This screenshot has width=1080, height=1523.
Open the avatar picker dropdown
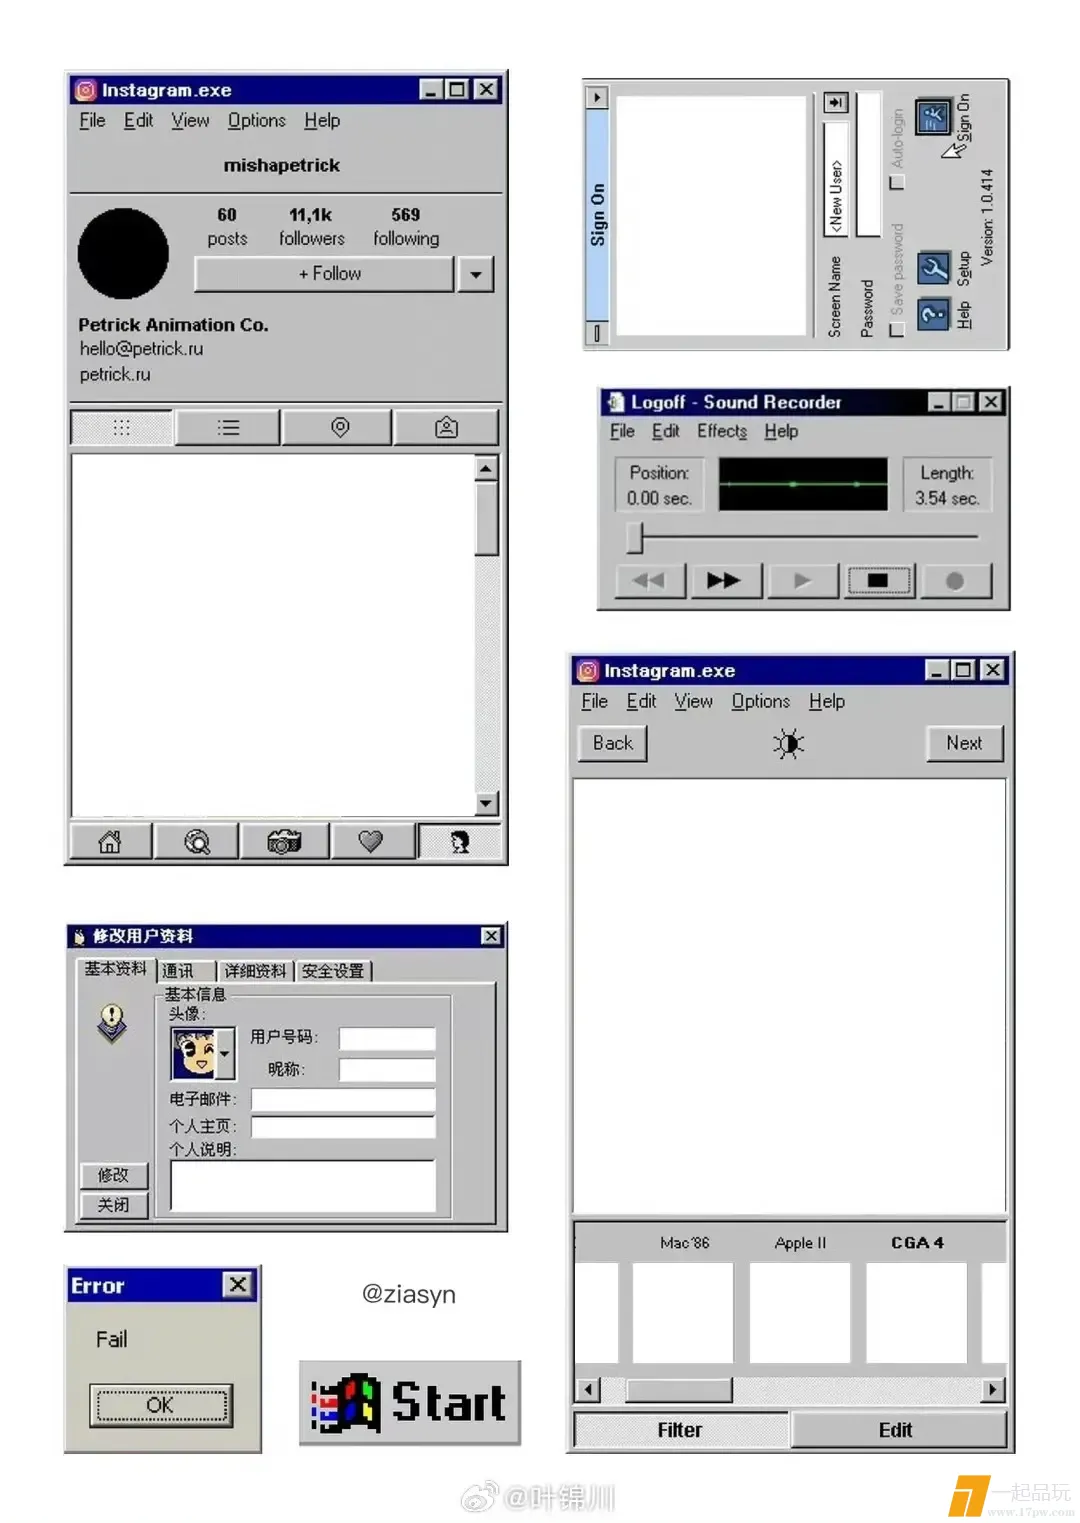[225, 1053]
